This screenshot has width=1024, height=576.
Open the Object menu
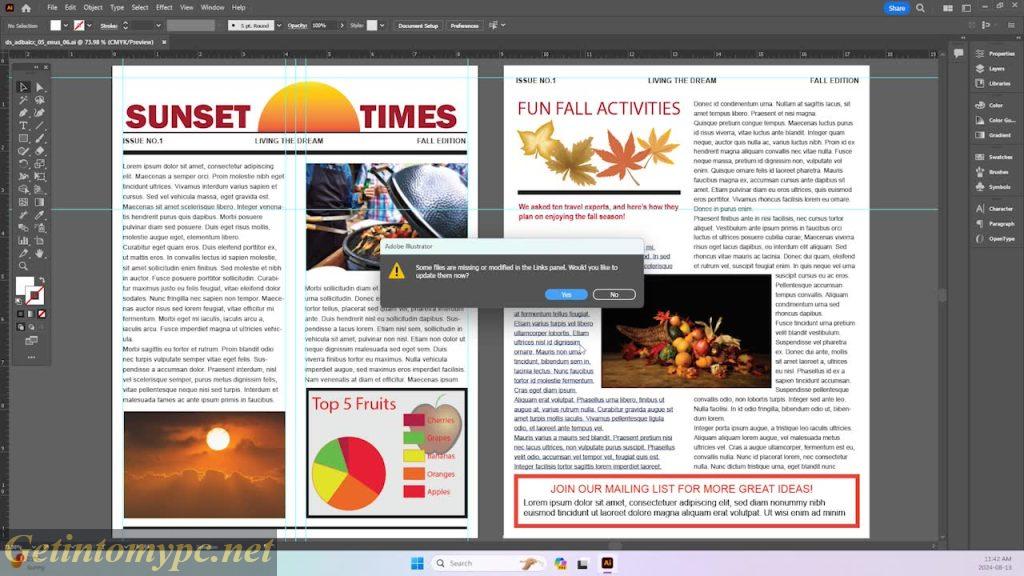(93, 8)
